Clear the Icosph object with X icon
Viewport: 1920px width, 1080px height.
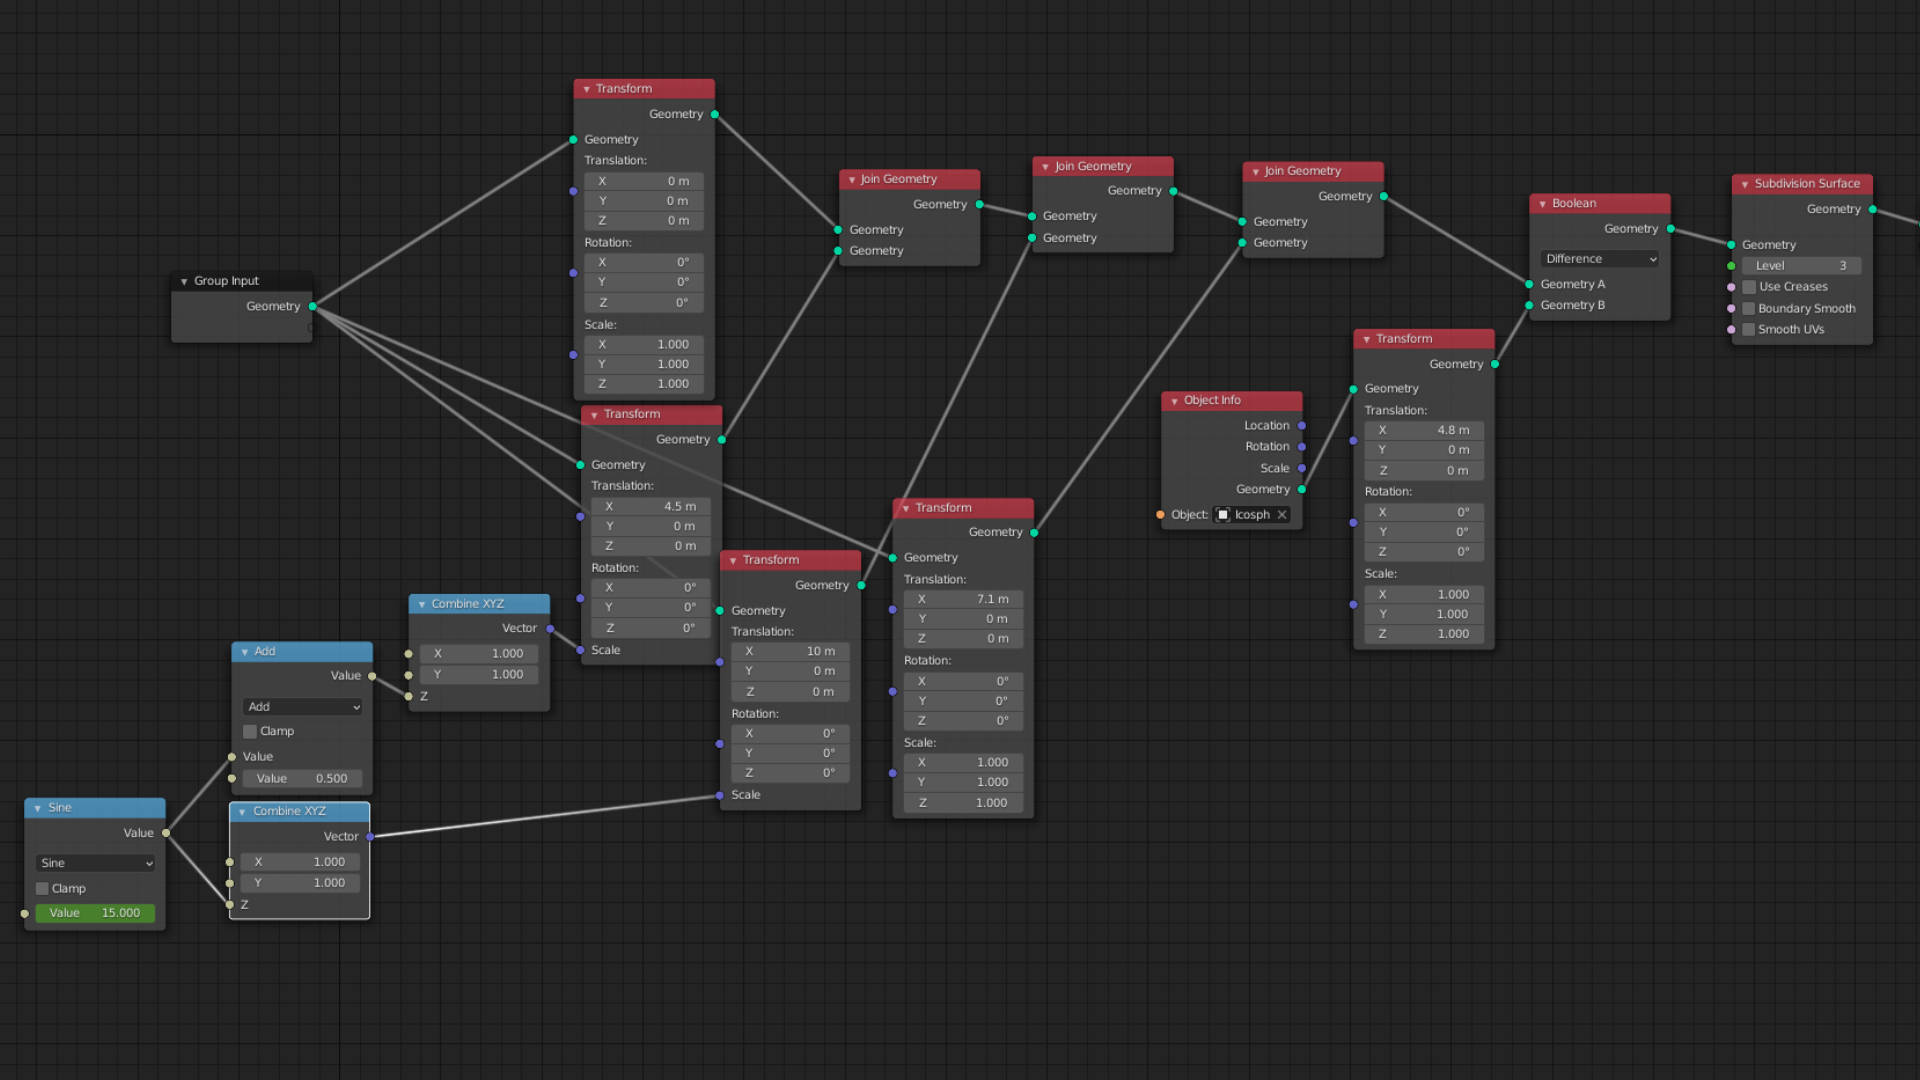[1282, 515]
